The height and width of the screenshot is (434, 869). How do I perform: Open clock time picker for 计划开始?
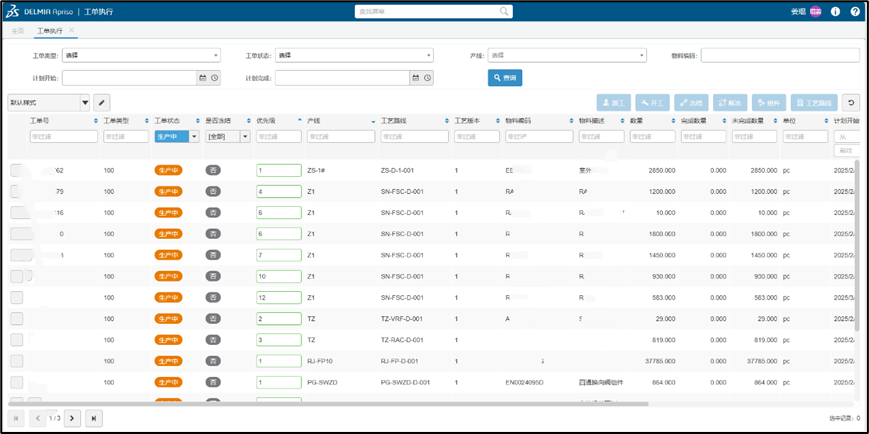pos(214,78)
